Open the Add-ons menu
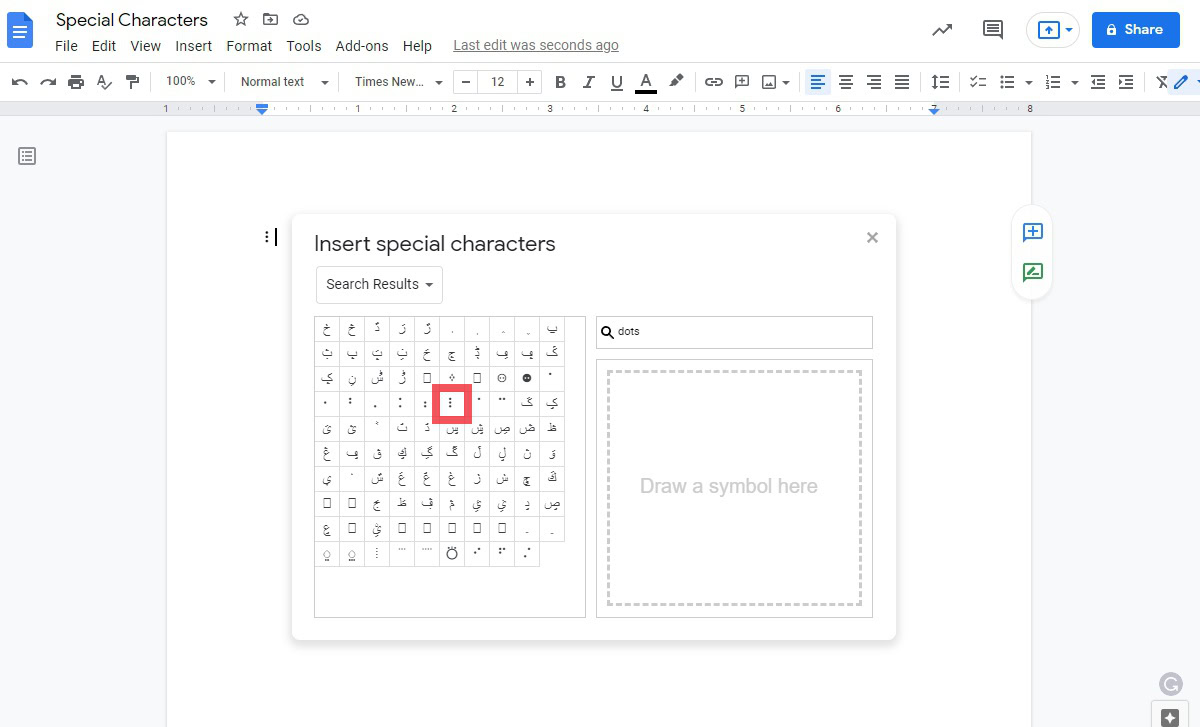Screen dimensions: 1200x727 pos(361,46)
